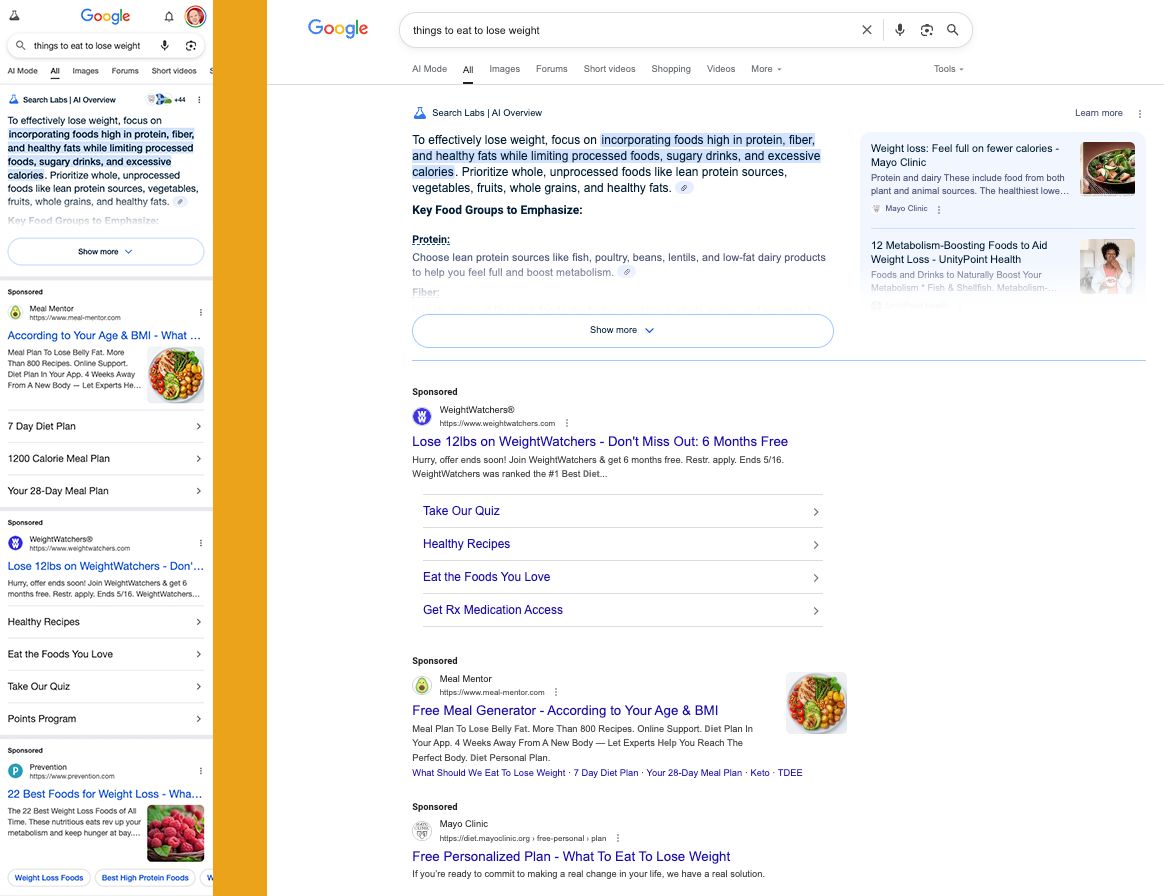Open the More dropdown in desktop tabs
The width and height of the screenshot is (1164, 896).
tap(766, 69)
